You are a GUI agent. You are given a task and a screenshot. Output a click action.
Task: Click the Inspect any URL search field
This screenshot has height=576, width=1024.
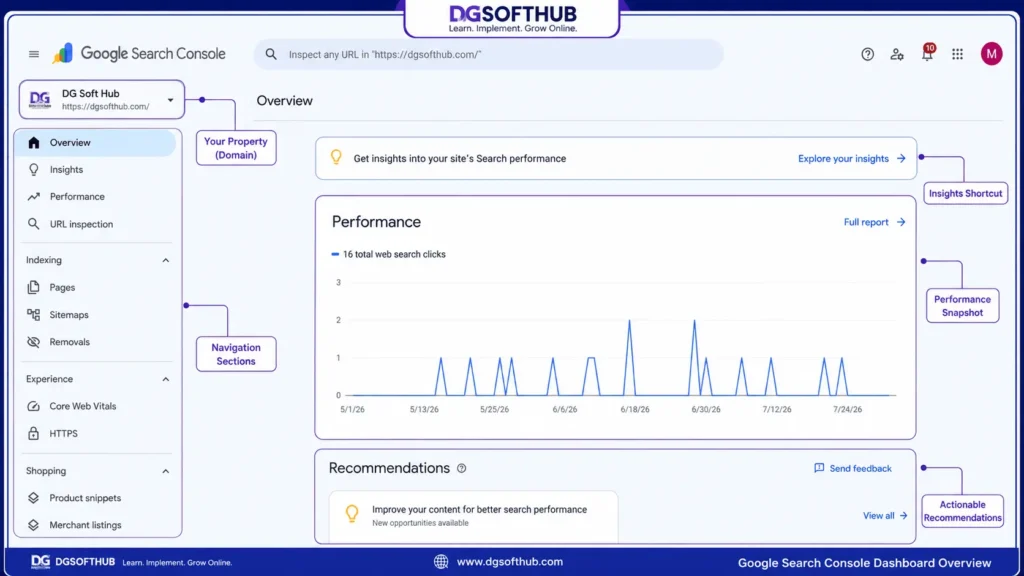(x=488, y=54)
